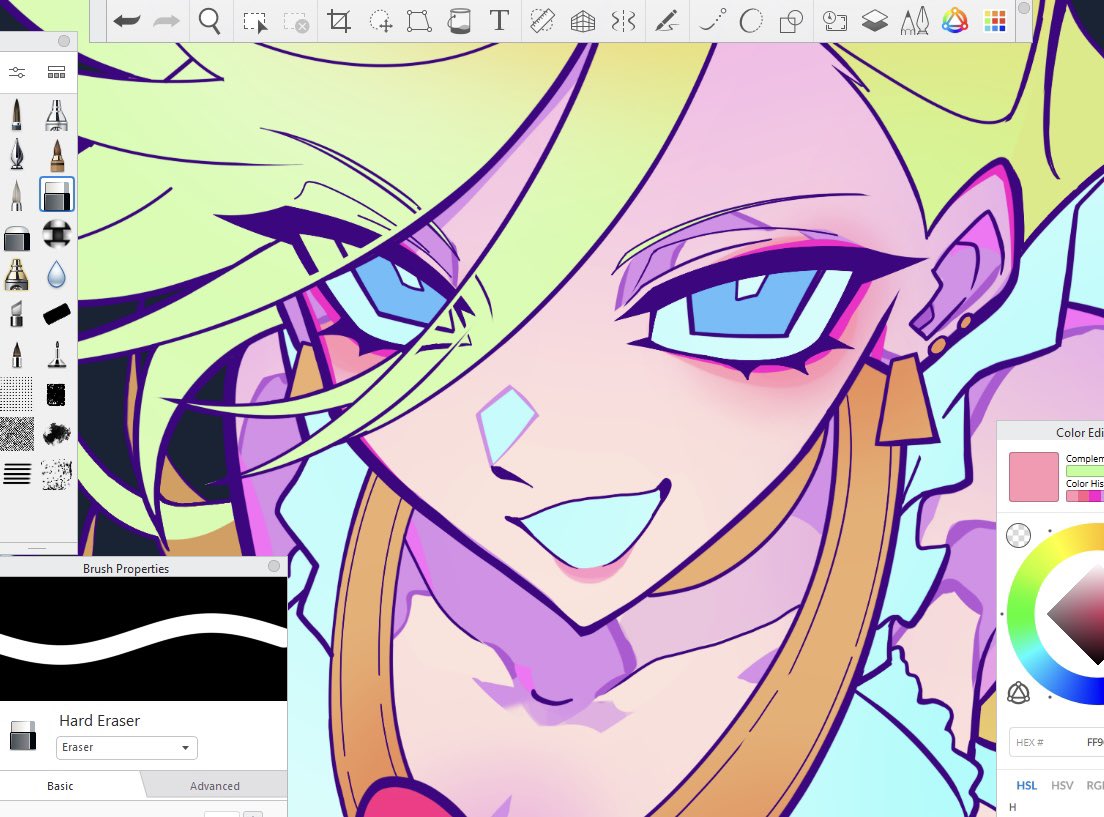The height and width of the screenshot is (817, 1104).
Task: Toggle the Perspective Guide grid
Action: click(x=582, y=22)
